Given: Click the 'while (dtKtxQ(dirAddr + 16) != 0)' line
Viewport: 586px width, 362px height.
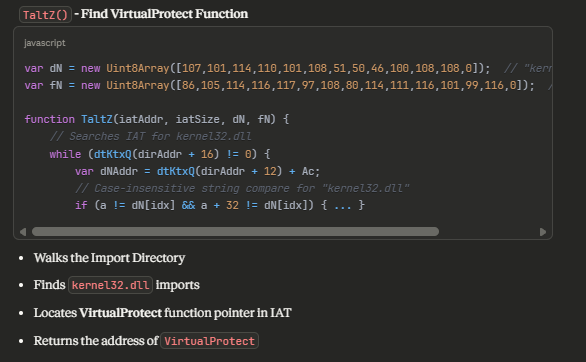Looking at the screenshot, I should pyautogui.click(x=160, y=154).
